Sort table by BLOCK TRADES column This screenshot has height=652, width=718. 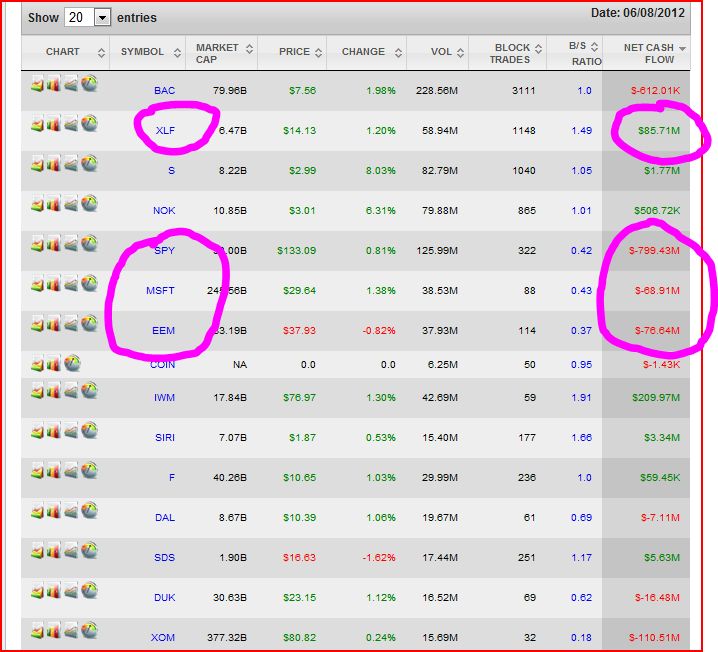507,52
